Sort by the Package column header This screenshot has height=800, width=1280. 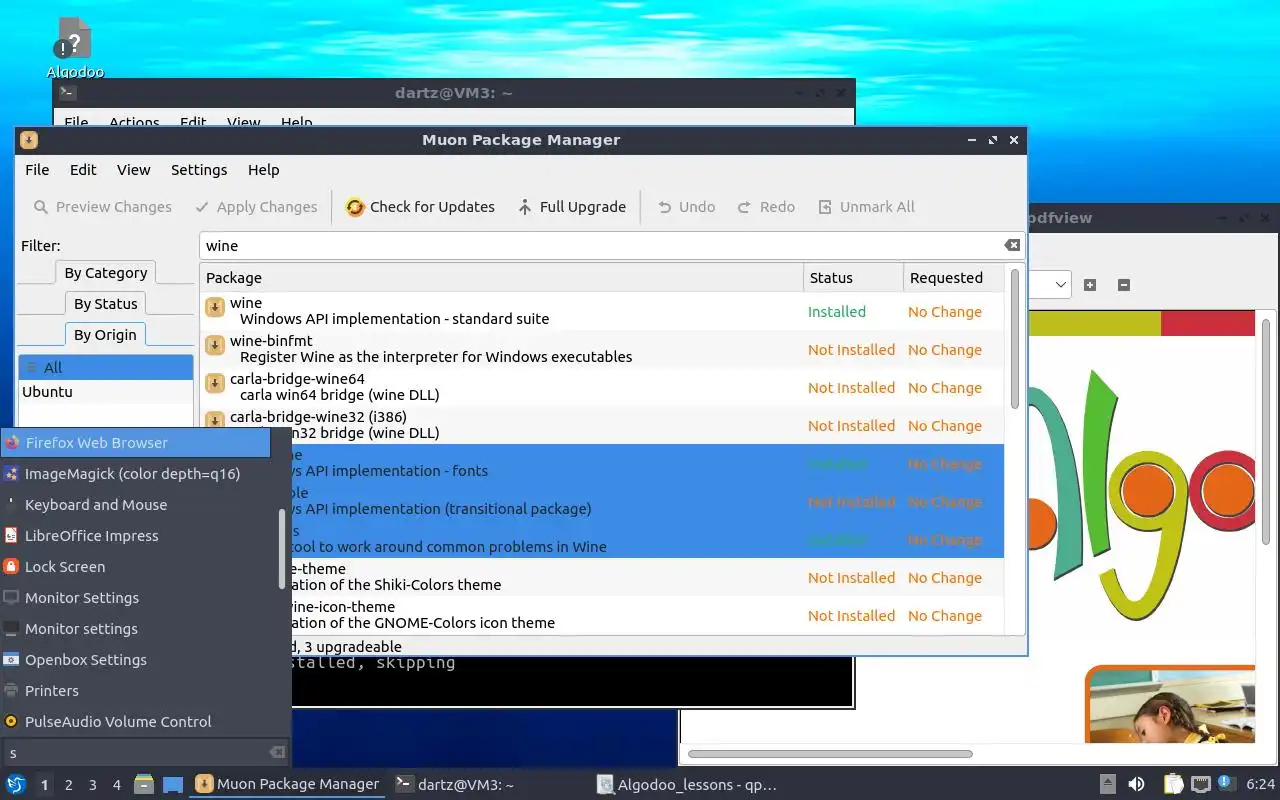(x=502, y=278)
